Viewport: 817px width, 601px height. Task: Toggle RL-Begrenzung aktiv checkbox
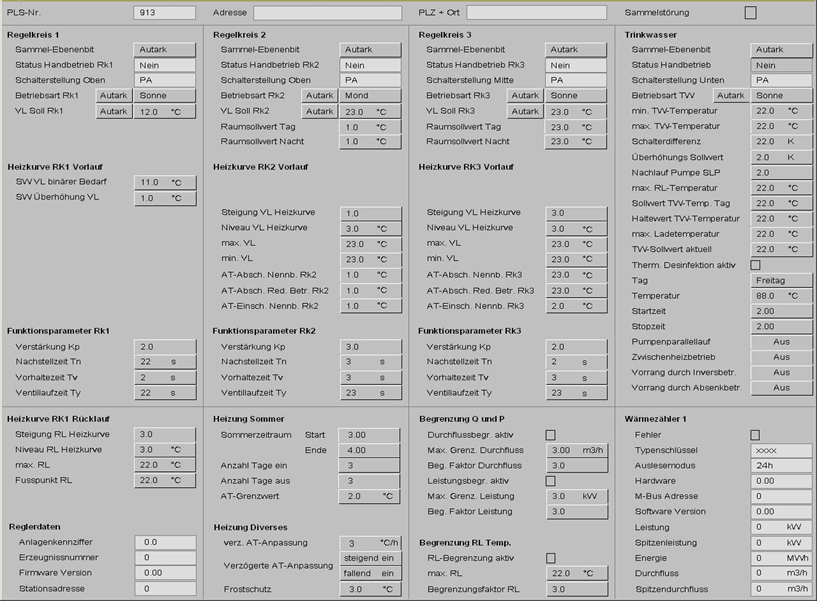pos(550,558)
